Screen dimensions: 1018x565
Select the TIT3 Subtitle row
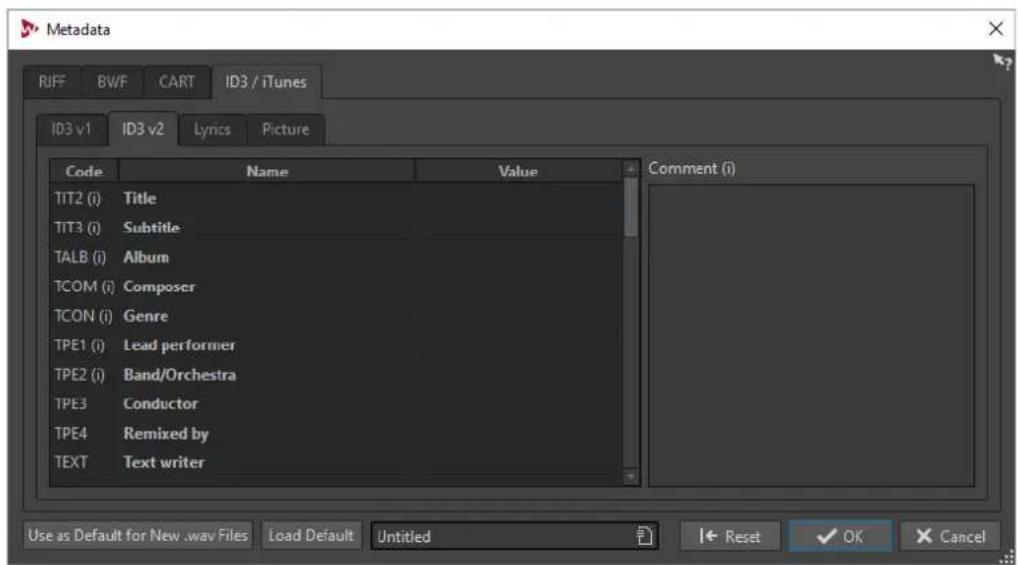[336, 227]
